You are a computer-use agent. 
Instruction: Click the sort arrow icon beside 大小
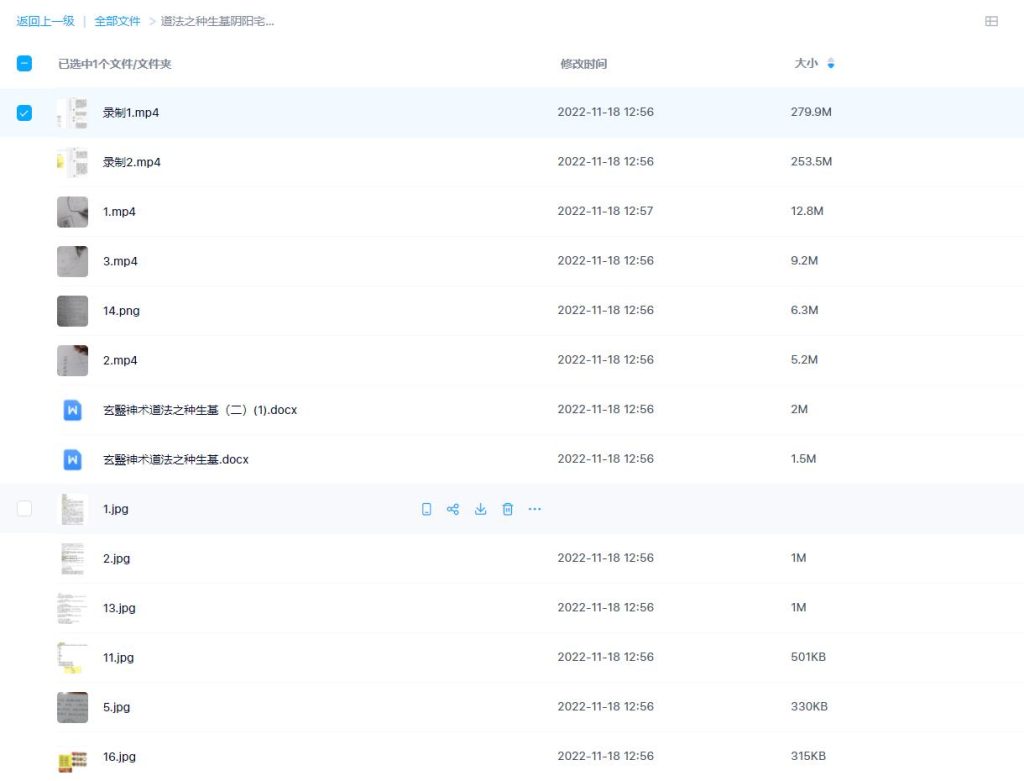(830, 64)
